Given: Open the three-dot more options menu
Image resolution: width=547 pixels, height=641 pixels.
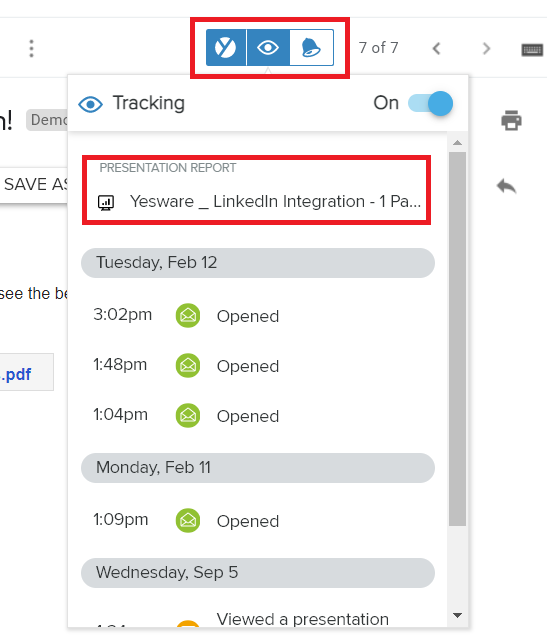Looking at the screenshot, I should 31,48.
